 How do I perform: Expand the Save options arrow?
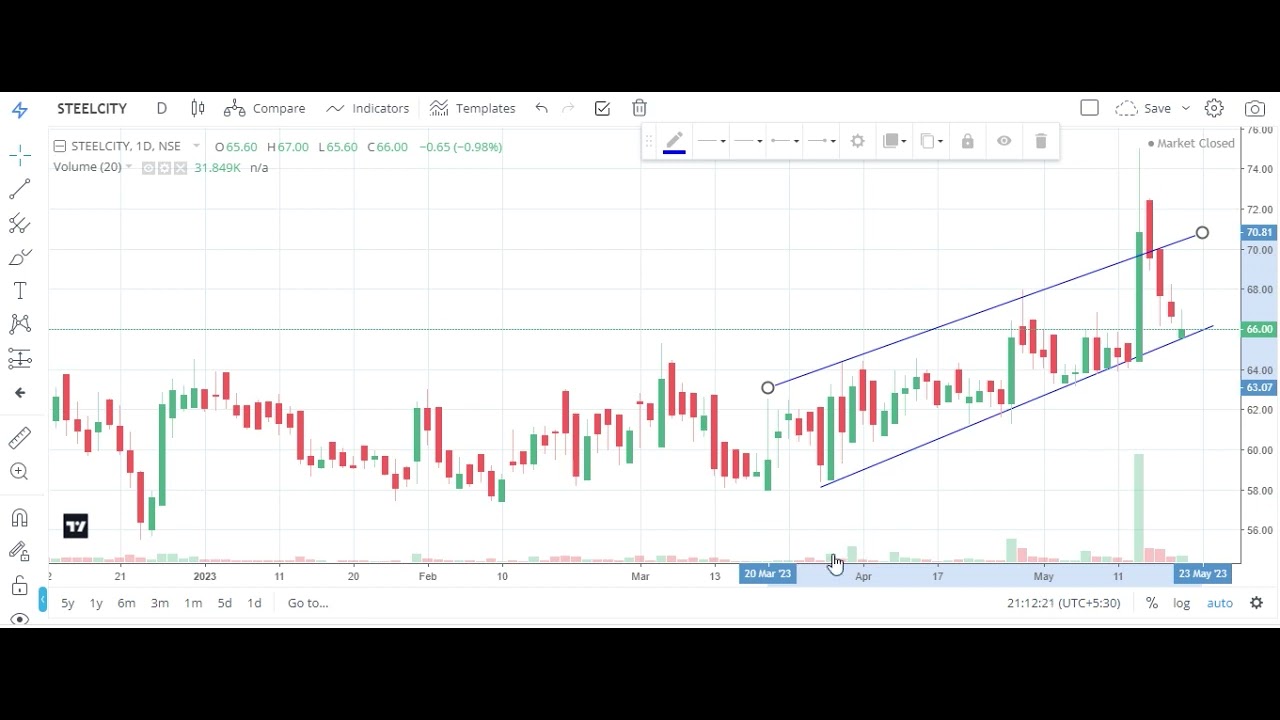click(x=1185, y=108)
